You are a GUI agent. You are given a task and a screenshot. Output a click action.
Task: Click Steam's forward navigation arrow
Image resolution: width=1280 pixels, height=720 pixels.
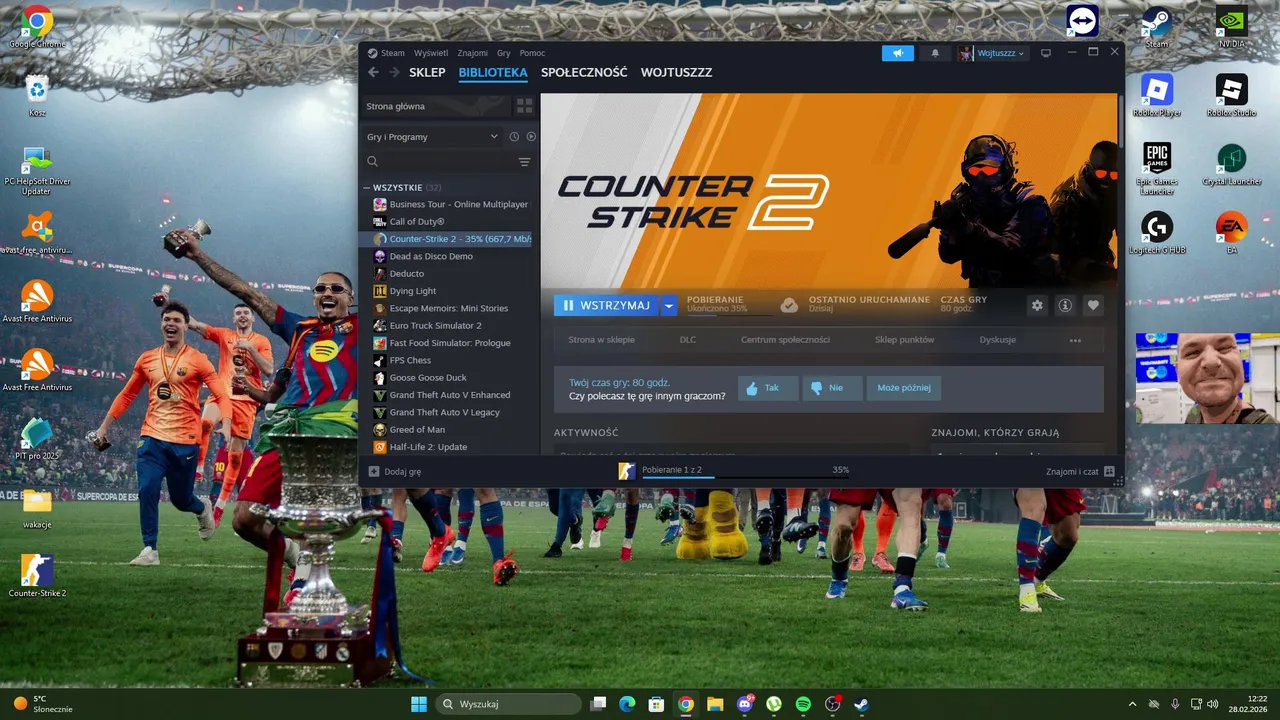point(395,72)
